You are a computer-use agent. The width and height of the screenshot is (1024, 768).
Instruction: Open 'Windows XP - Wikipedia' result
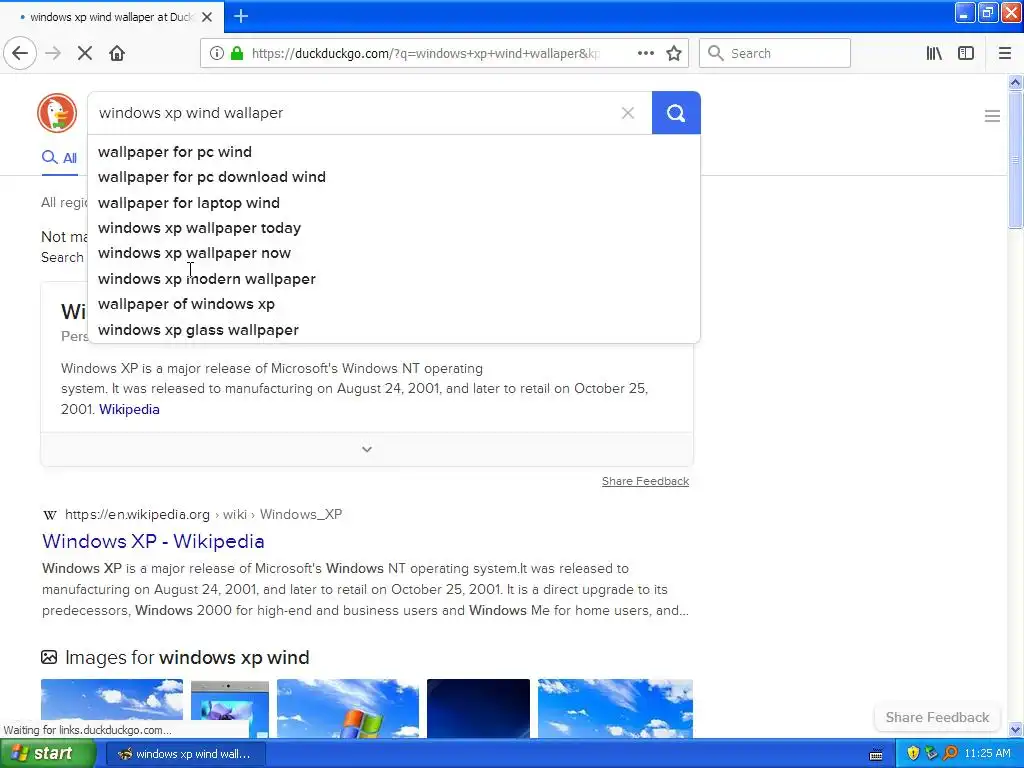coord(153,541)
